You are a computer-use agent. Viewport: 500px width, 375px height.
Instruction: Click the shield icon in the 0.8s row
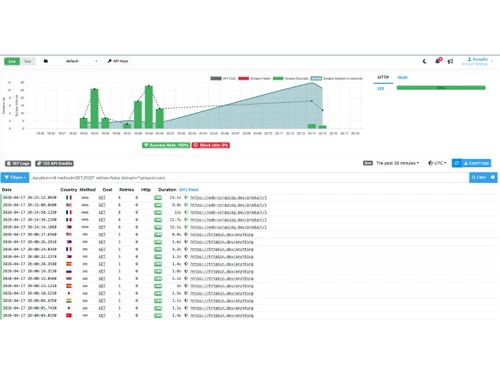coord(186,234)
